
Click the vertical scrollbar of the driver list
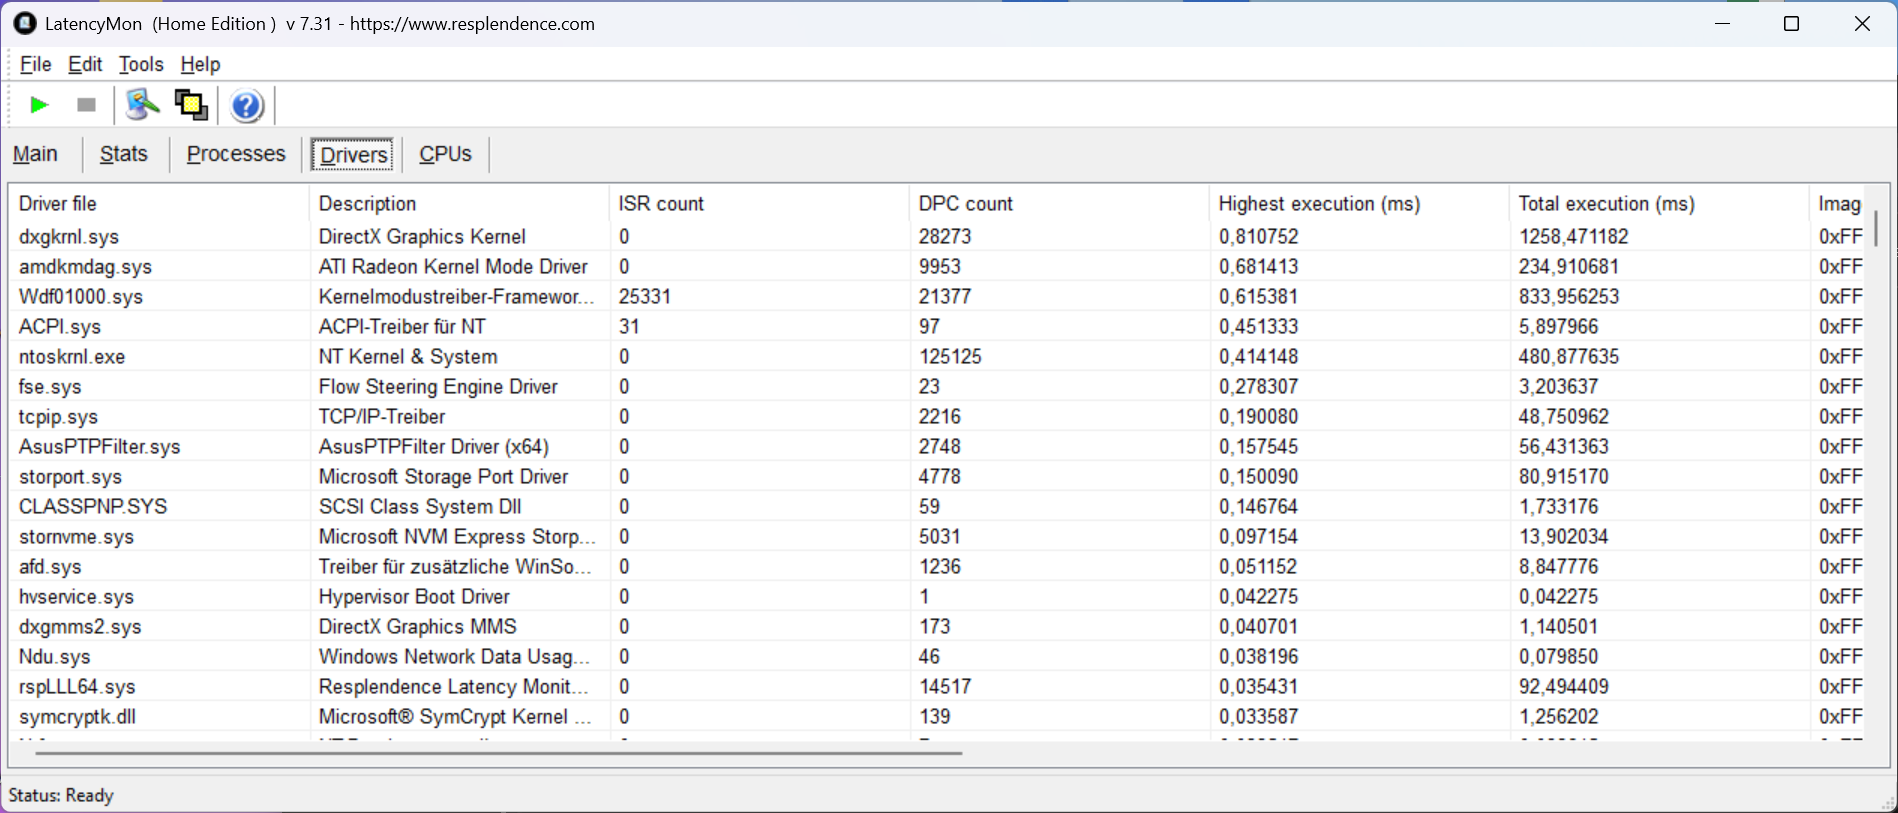click(x=1875, y=229)
